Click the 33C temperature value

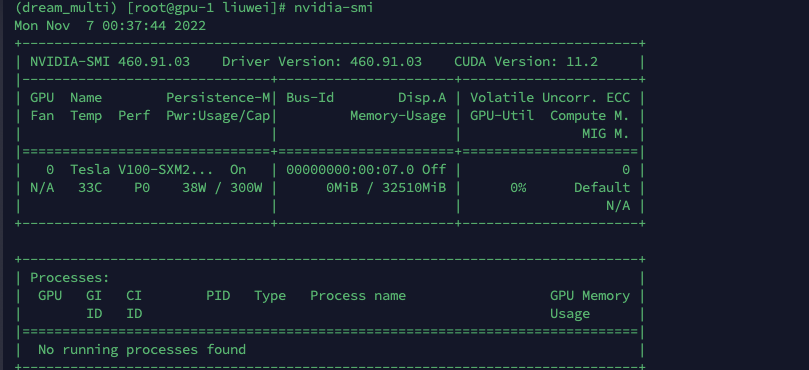[x=90, y=188]
